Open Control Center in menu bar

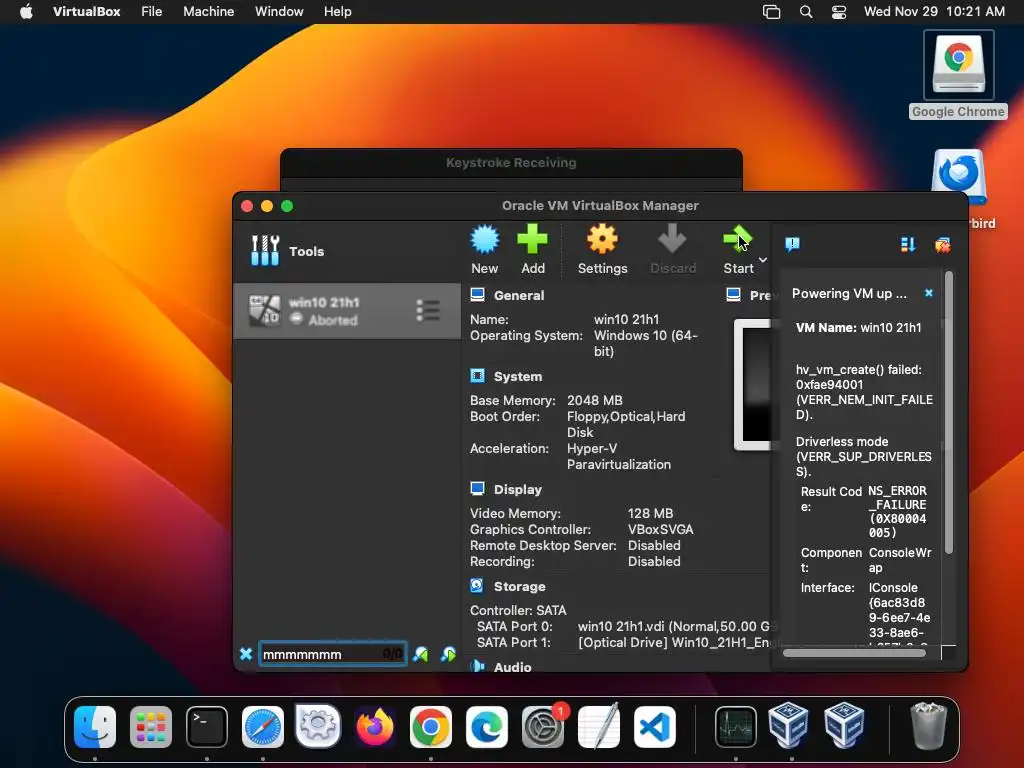point(839,12)
